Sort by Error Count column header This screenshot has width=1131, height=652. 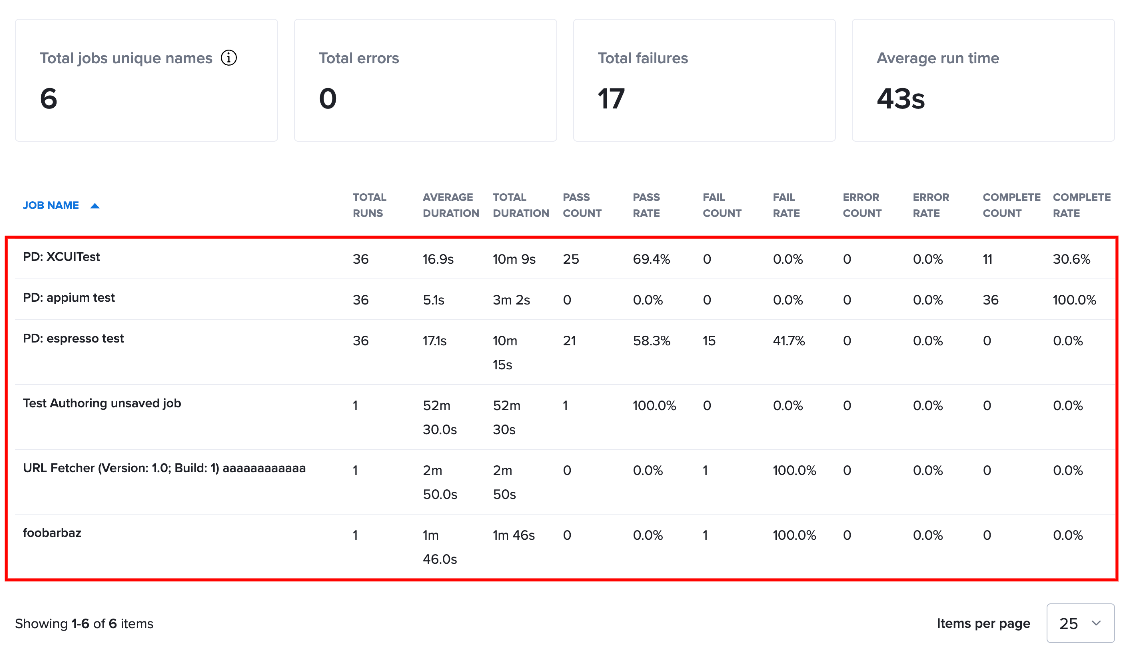coord(862,205)
